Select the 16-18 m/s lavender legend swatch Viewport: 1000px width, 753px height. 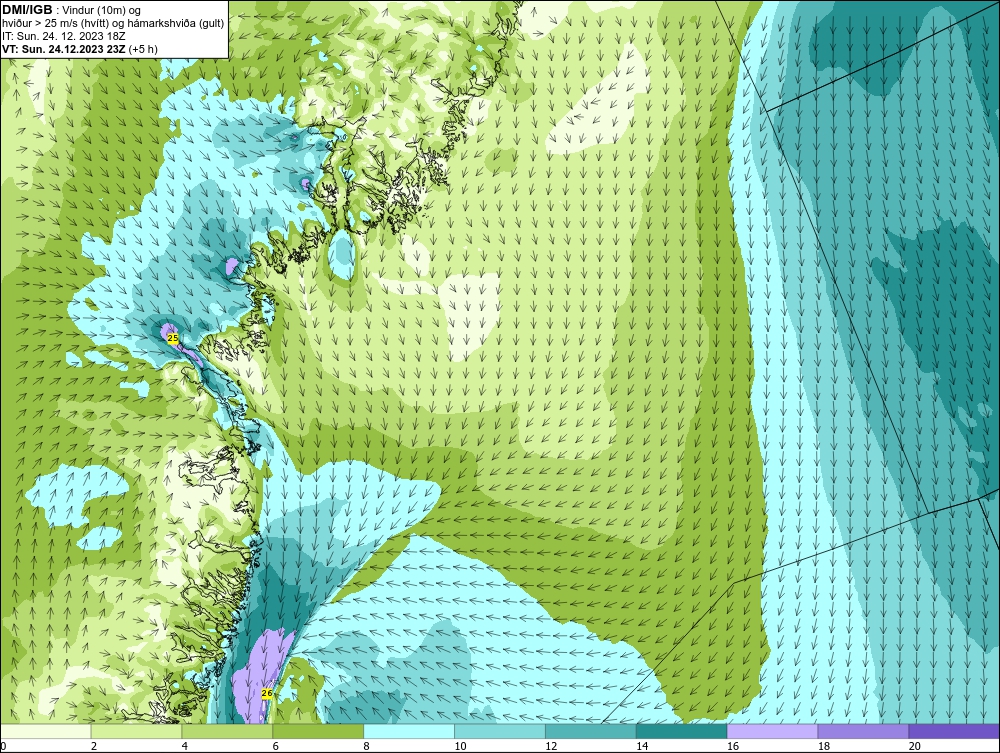click(x=772, y=731)
